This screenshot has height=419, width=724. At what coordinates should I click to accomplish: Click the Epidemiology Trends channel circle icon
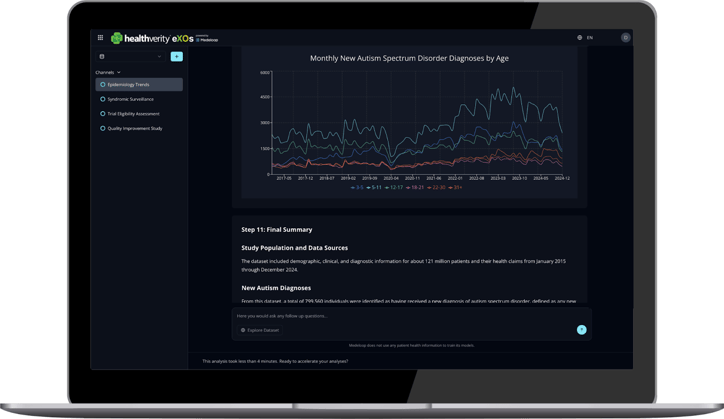103,85
